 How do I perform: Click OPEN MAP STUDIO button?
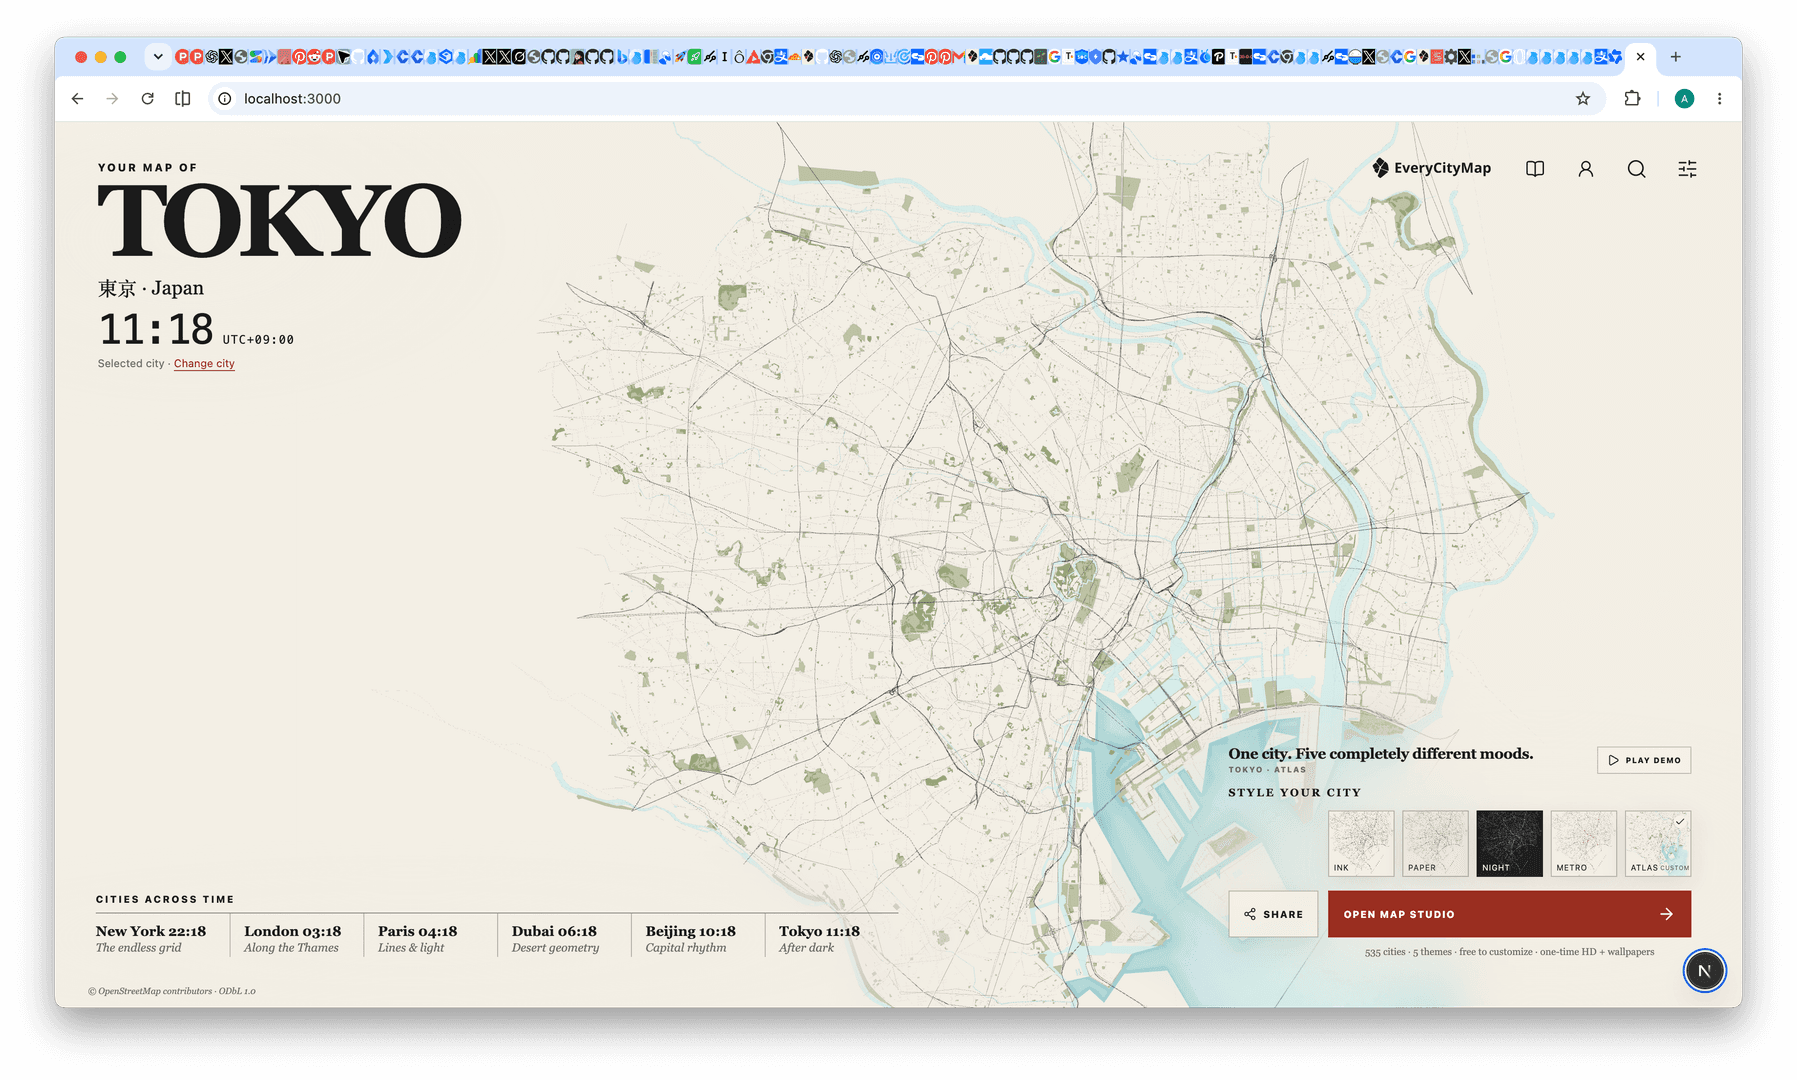(x=1509, y=914)
